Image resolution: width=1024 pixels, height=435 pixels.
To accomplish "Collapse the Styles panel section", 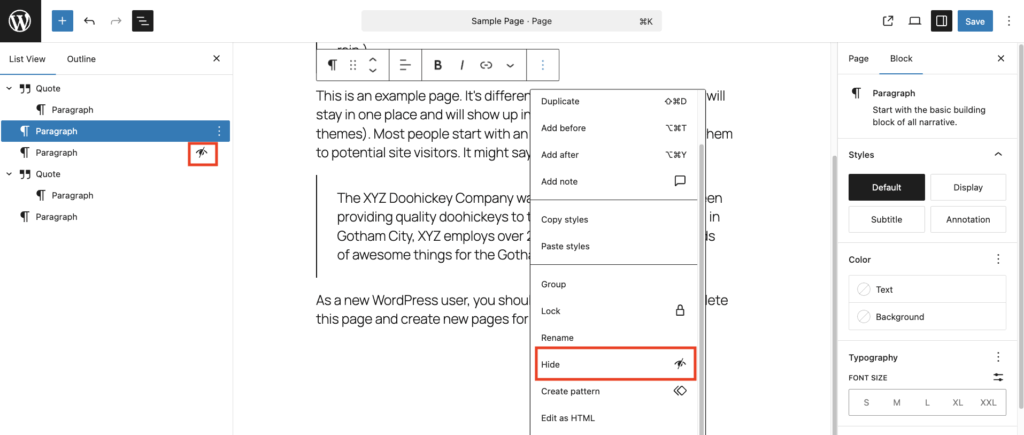I will tap(997, 154).
